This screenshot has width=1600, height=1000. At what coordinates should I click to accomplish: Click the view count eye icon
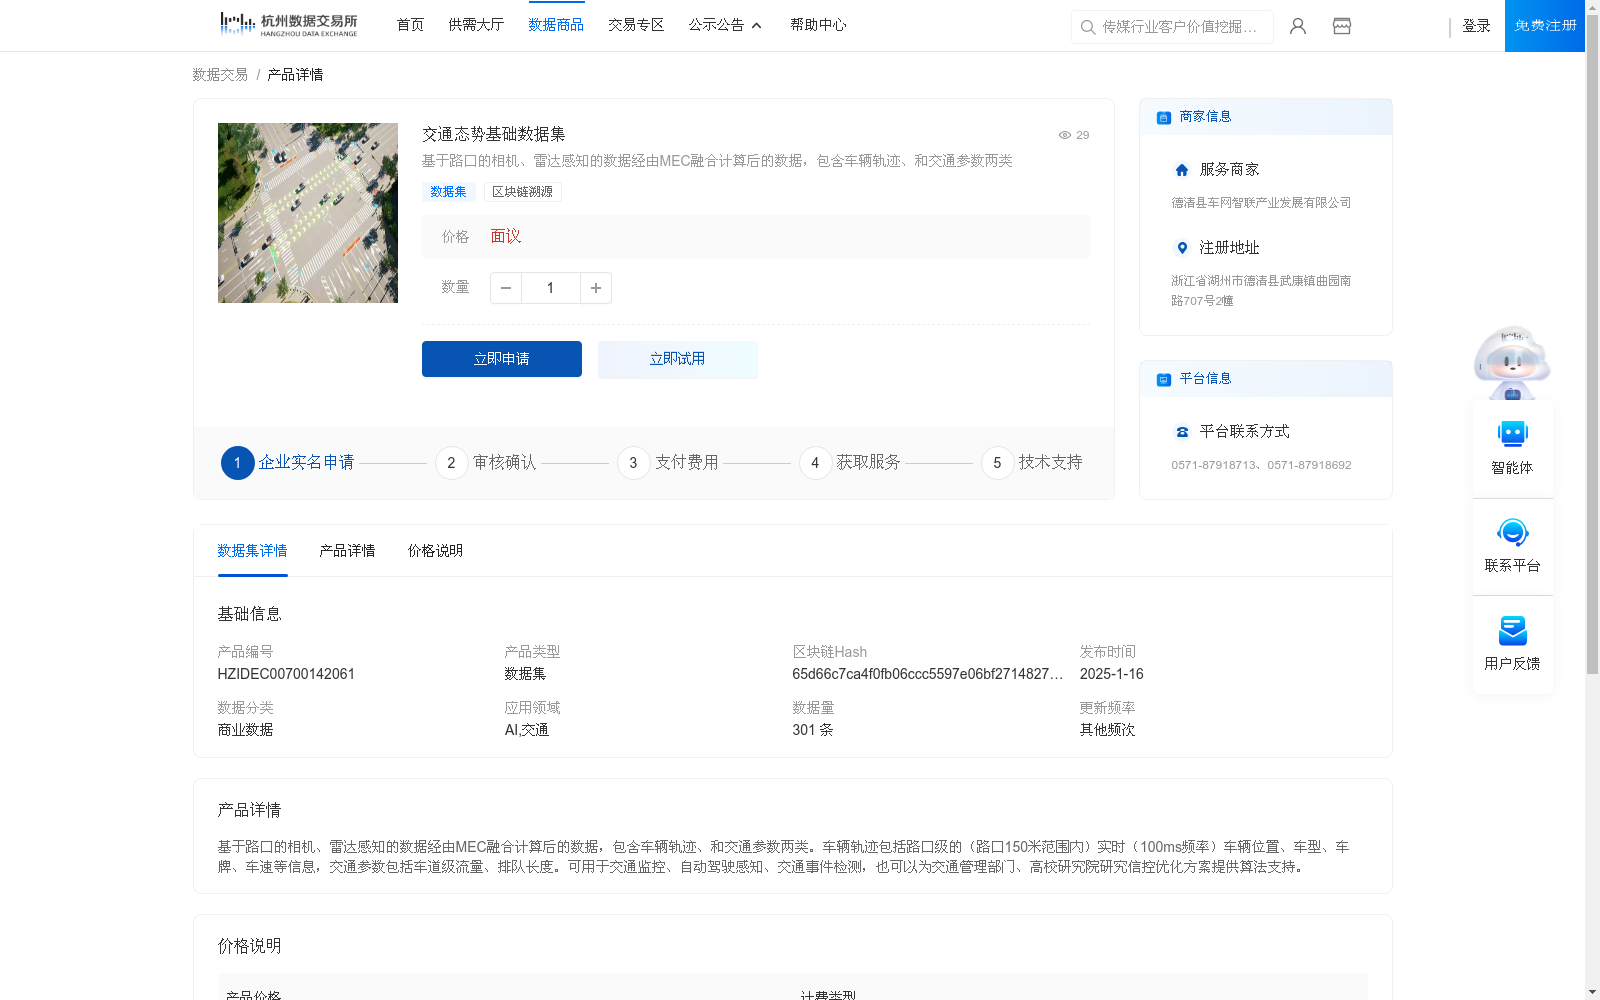pos(1065,135)
